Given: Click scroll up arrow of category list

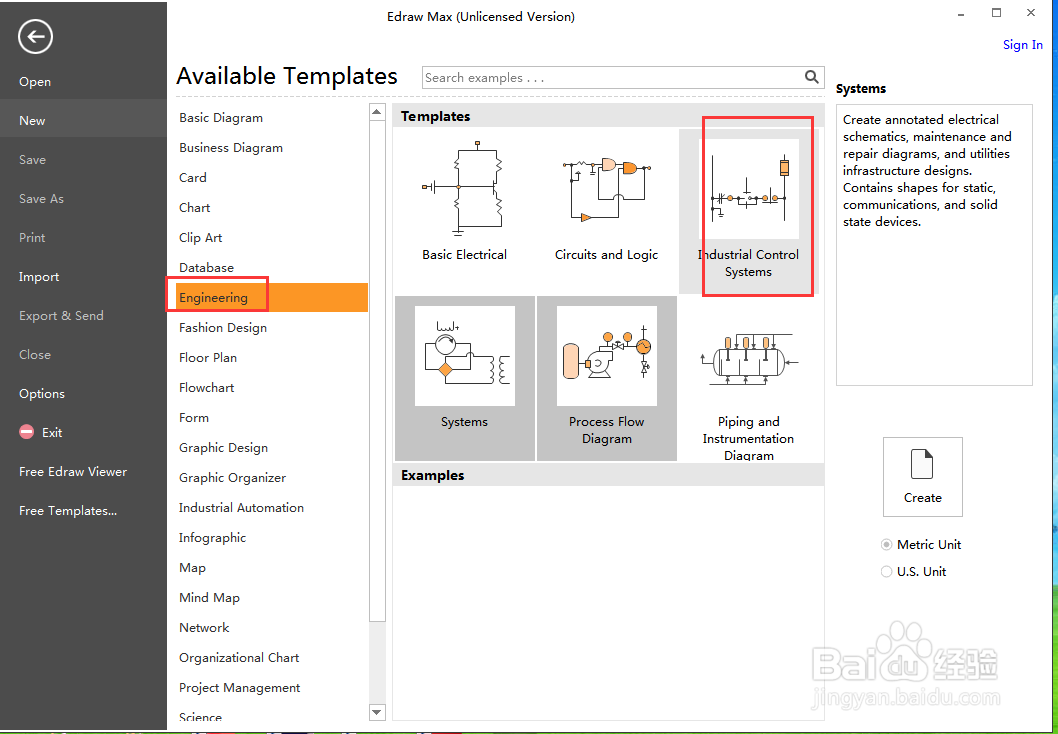Looking at the screenshot, I should [378, 112].
